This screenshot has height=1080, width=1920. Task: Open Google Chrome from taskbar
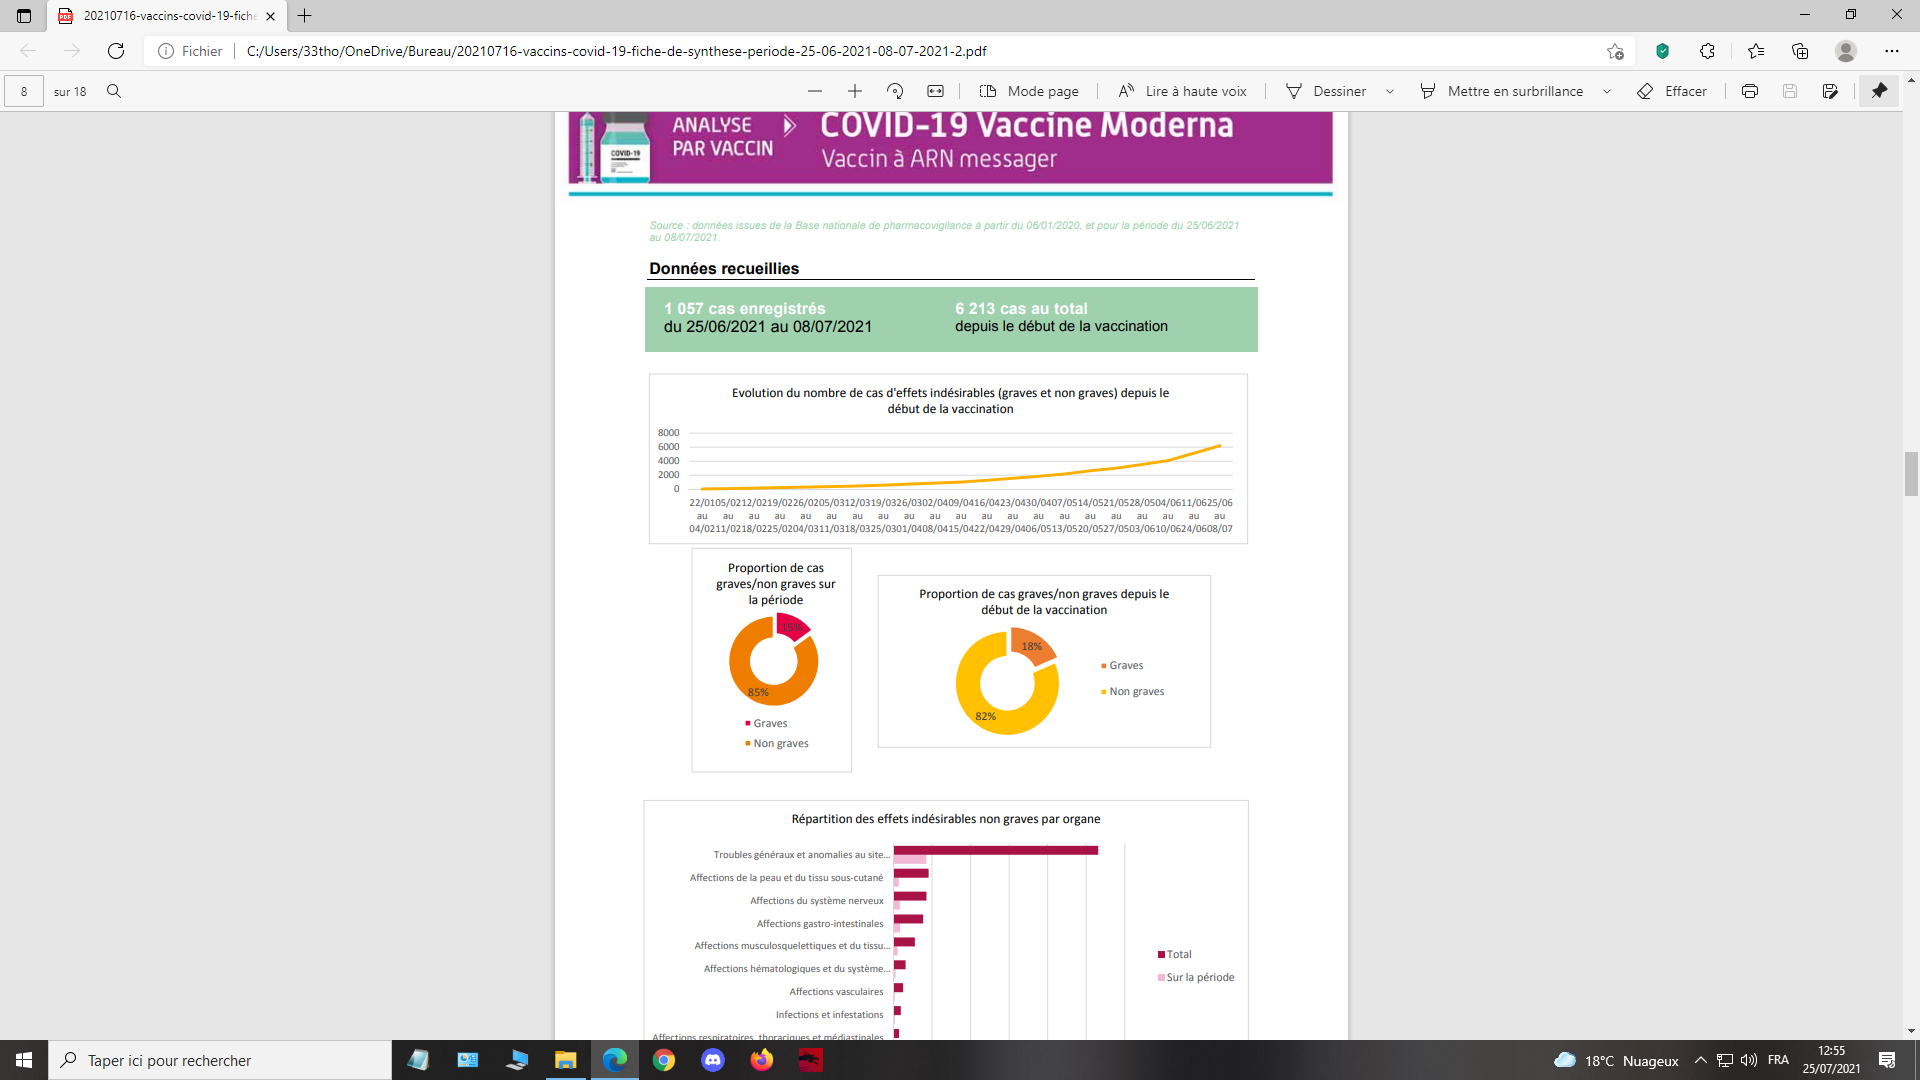pos(664,1060)
